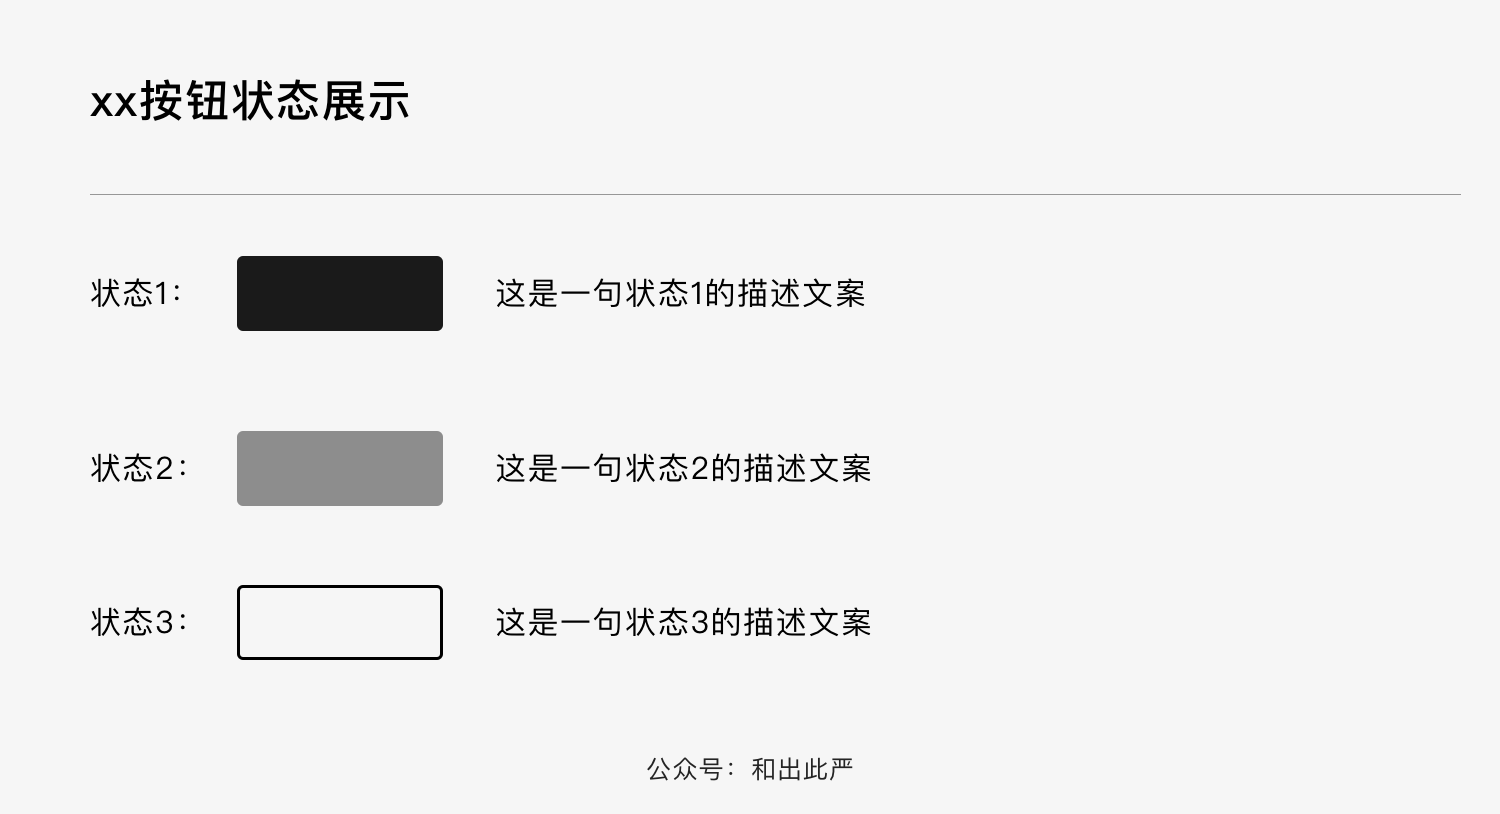1500x814 pixels.
Task: Click "xx" at the start of the title
Action: [113, 103]
